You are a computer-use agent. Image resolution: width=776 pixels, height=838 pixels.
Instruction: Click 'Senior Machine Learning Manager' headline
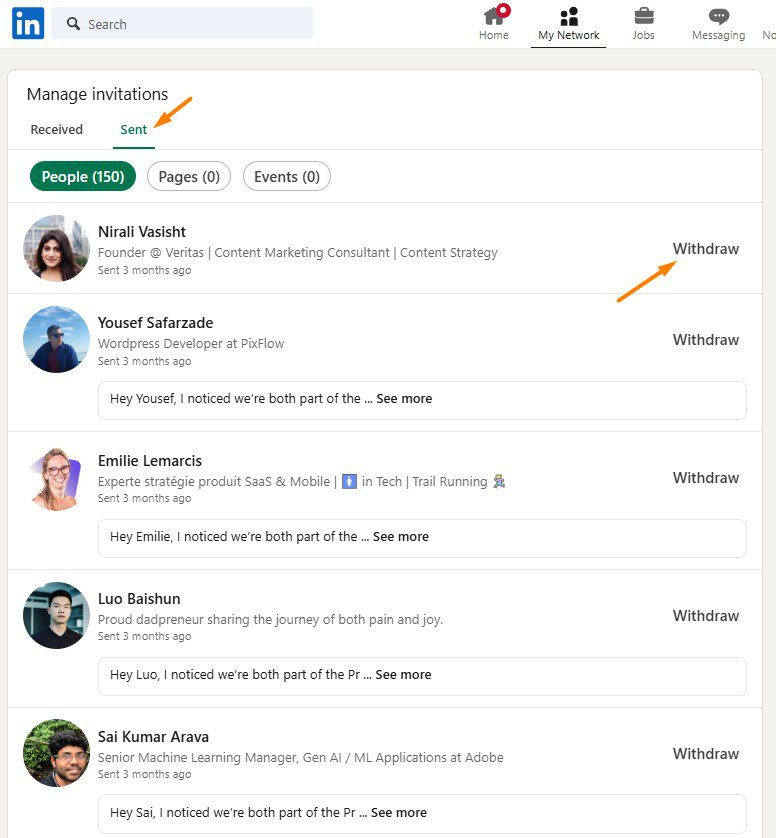click(x=300, y=757)
